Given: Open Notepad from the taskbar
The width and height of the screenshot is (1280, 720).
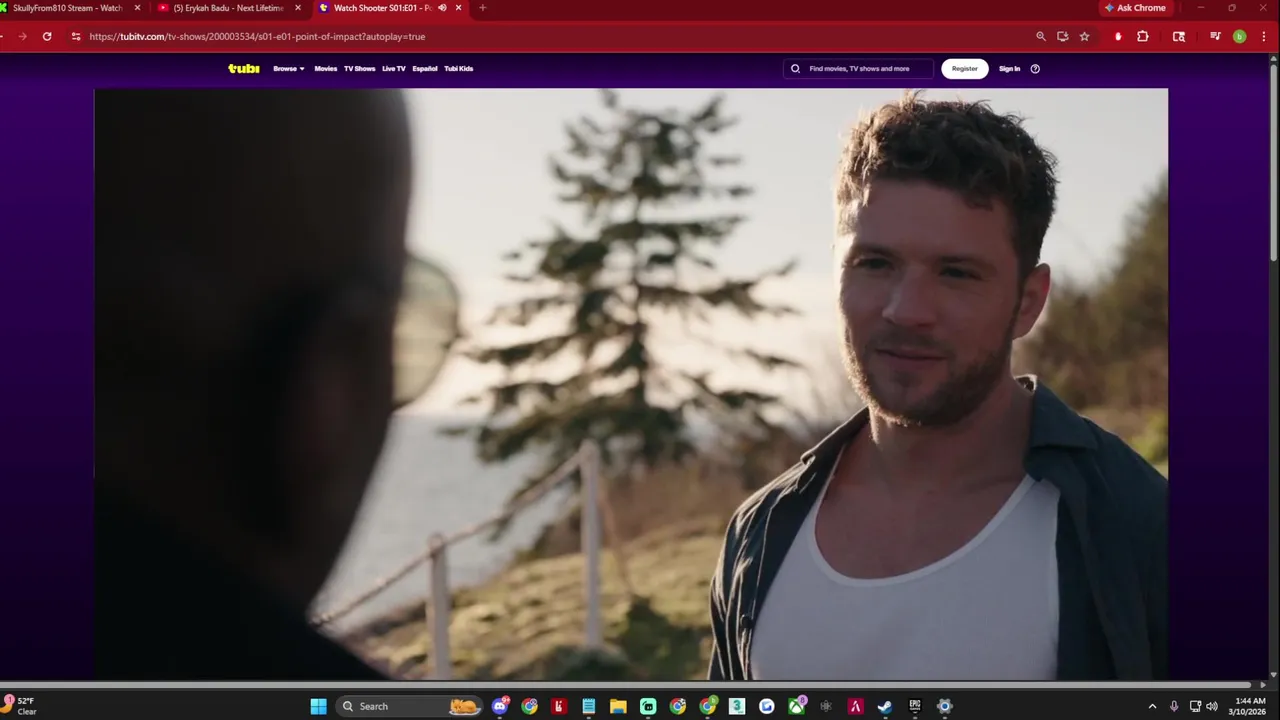Looking at the screenshot, I should pos(589,707).
